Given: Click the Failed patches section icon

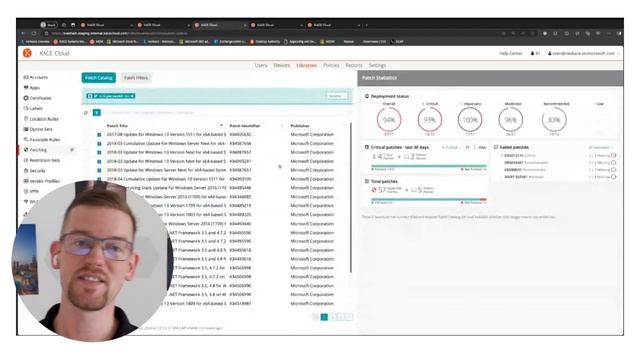Looking at the screenshot, I should 496,147.
